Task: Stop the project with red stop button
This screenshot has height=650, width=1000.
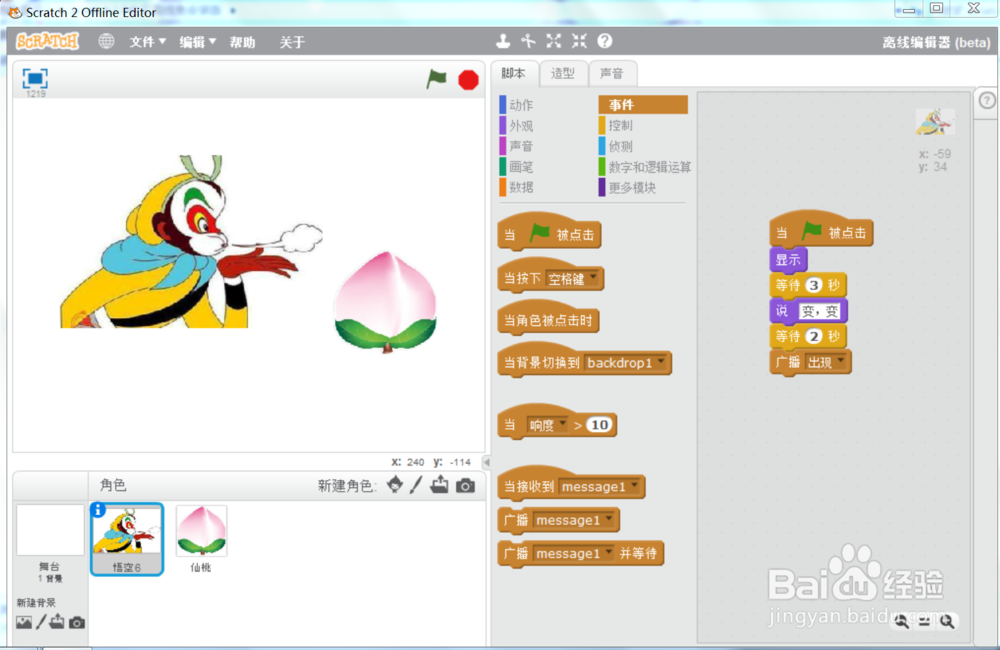Action: pos(469,80)
